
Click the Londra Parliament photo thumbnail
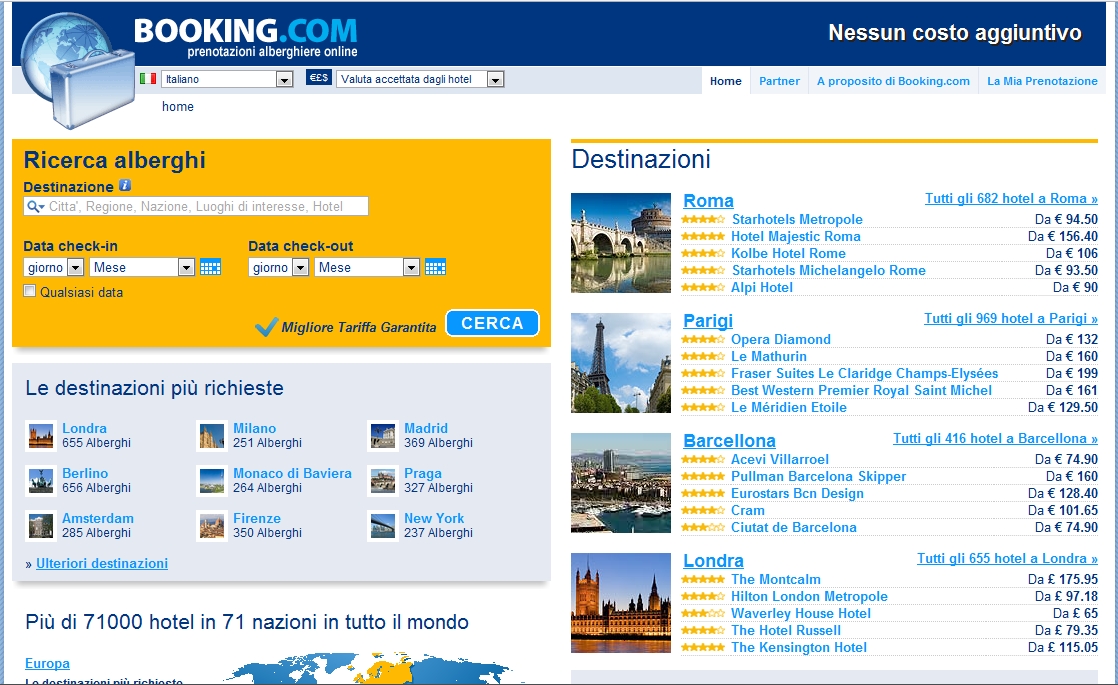(x=621, y=603)
